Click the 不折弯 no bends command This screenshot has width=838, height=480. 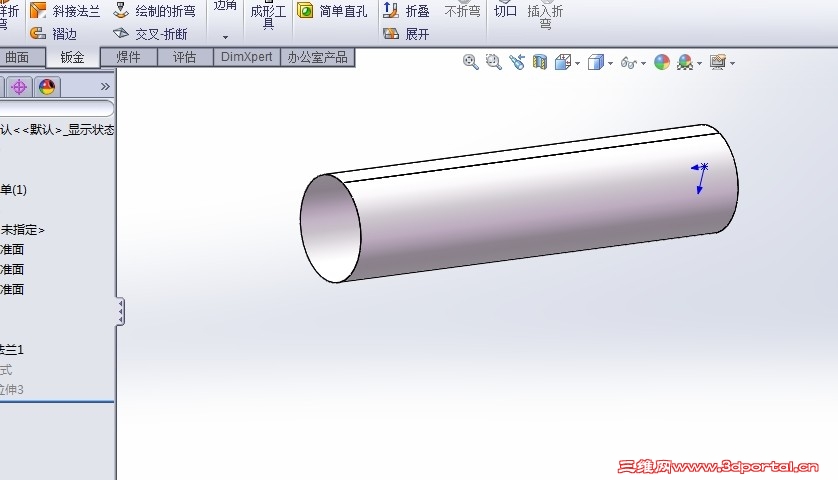463,11
